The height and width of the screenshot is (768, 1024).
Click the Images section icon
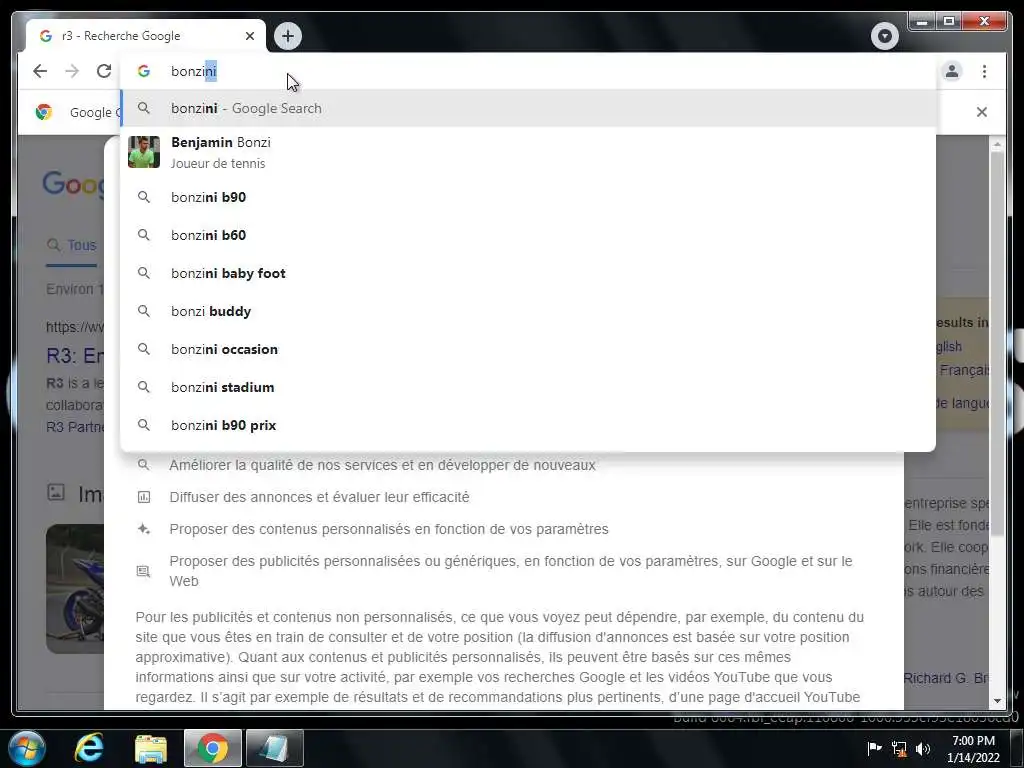pos(56,492)
